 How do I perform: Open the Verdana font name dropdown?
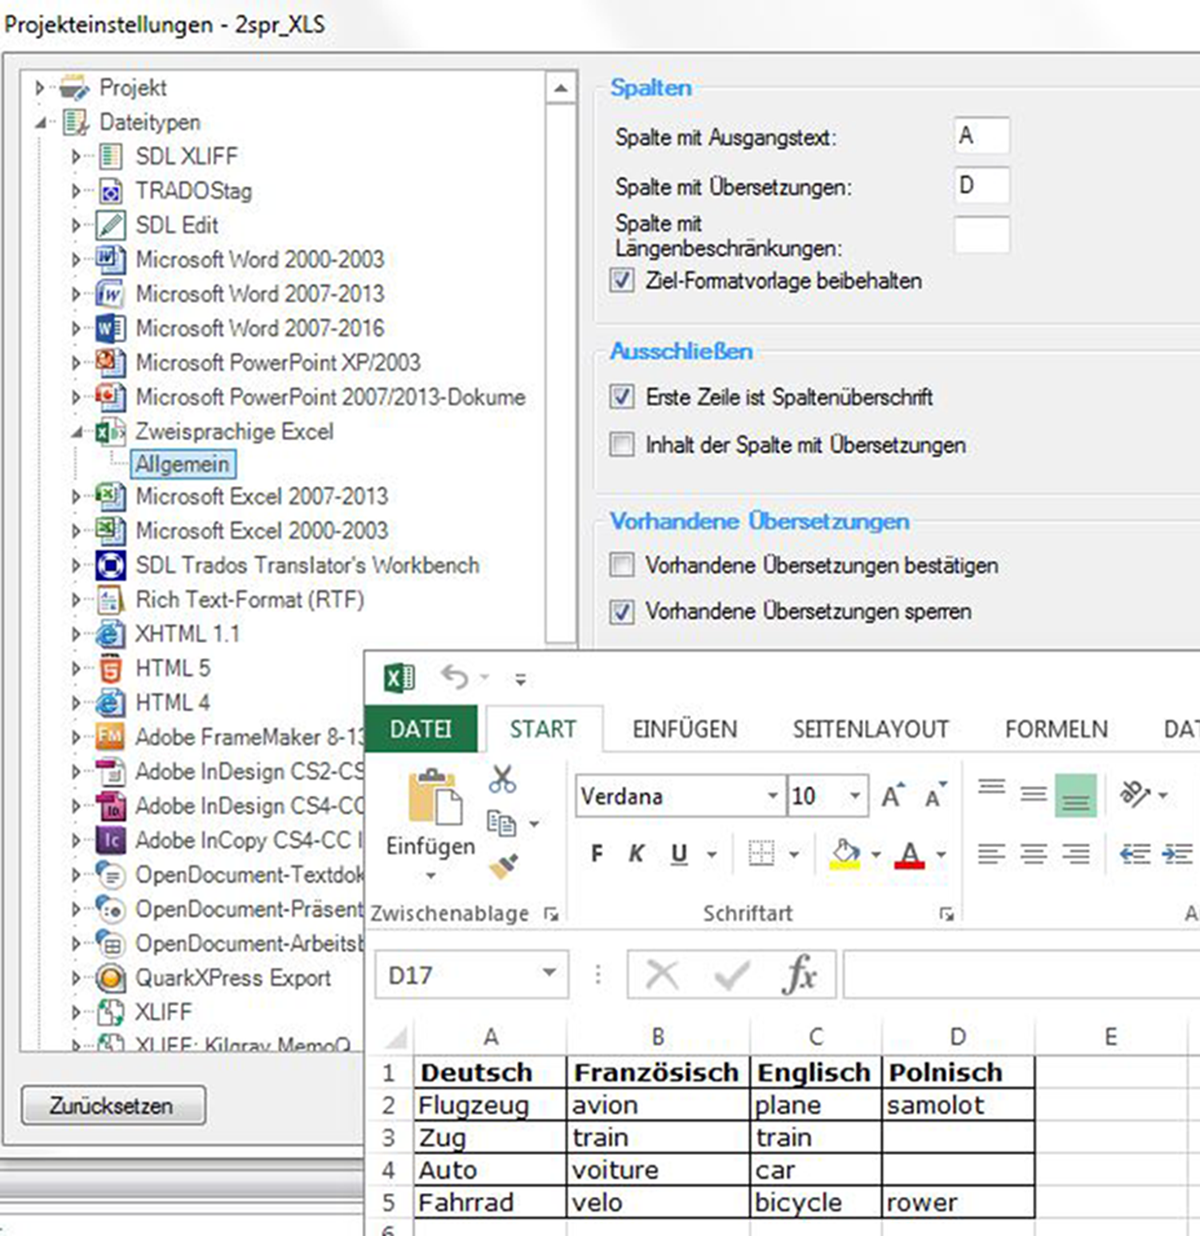click(x=772, y=796)
